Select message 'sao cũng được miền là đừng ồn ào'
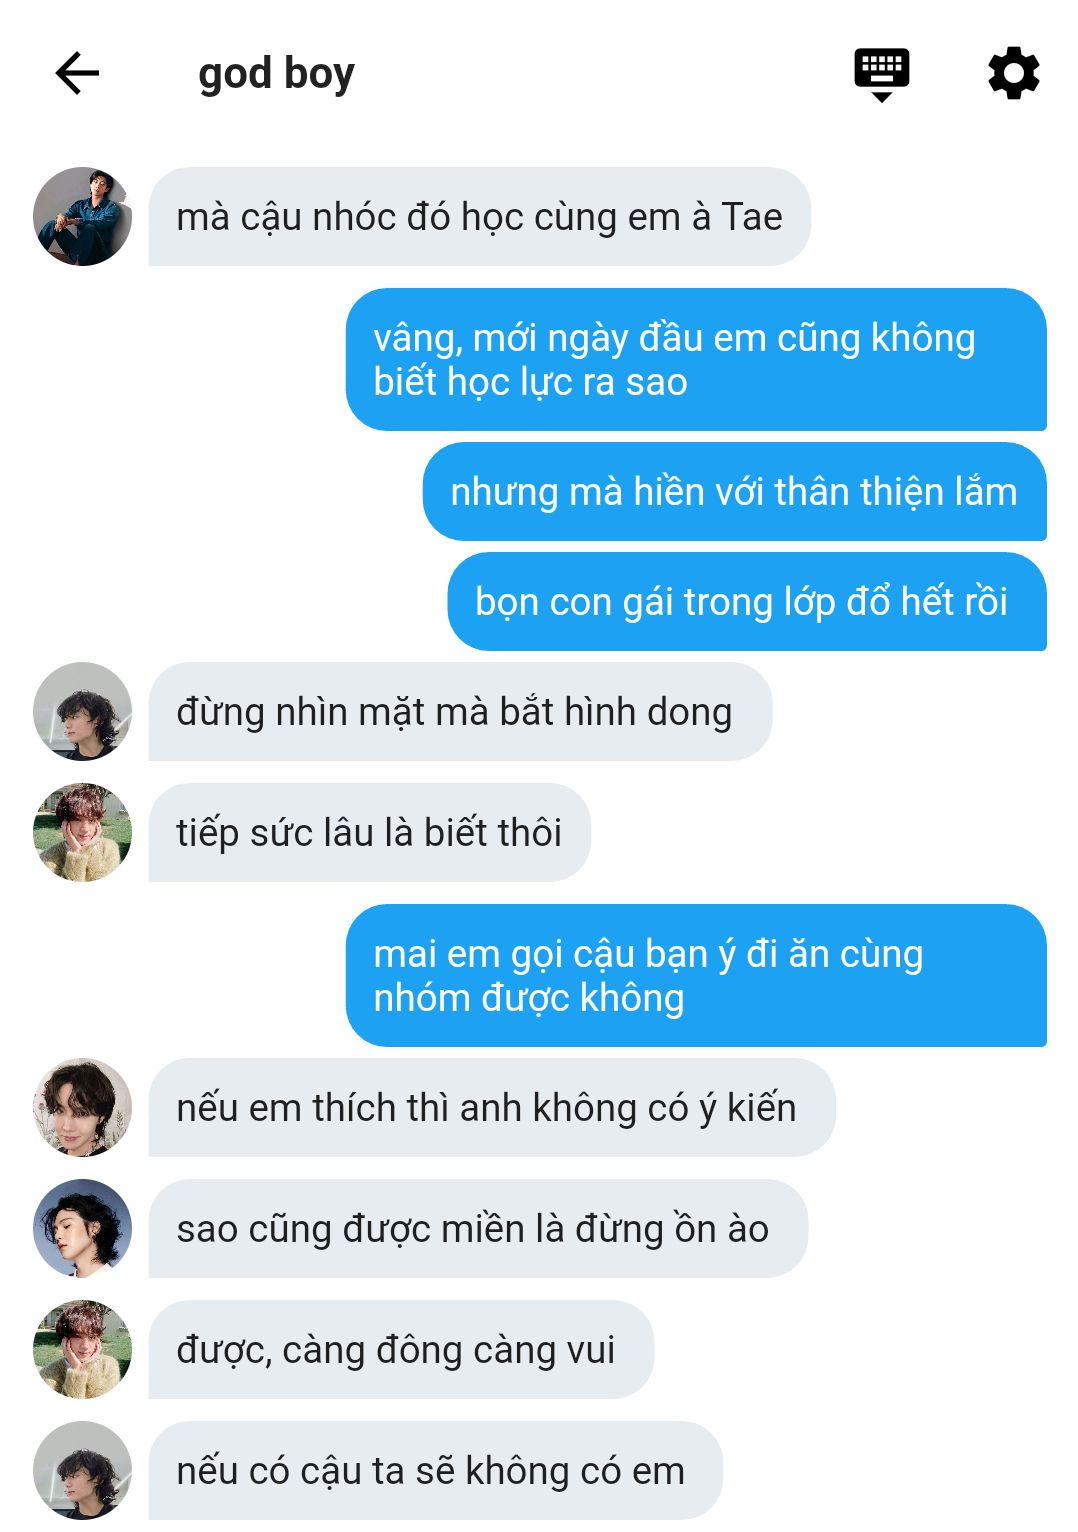The width and height of the screenshot is (1078, 1532). pos(478,1228)
